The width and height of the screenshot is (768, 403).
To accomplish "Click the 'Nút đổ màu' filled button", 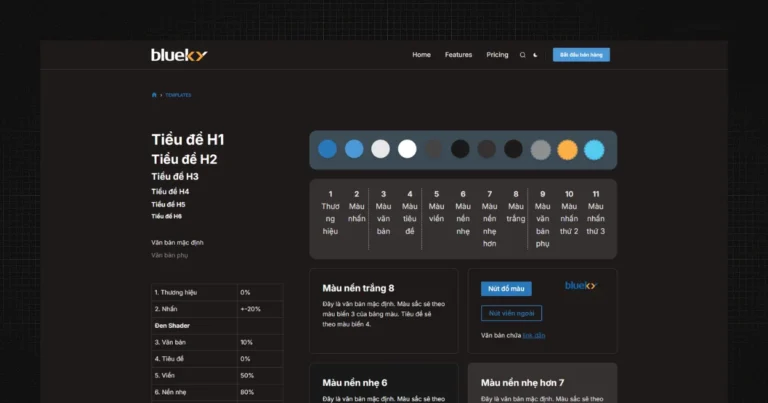I will (506, 288).
